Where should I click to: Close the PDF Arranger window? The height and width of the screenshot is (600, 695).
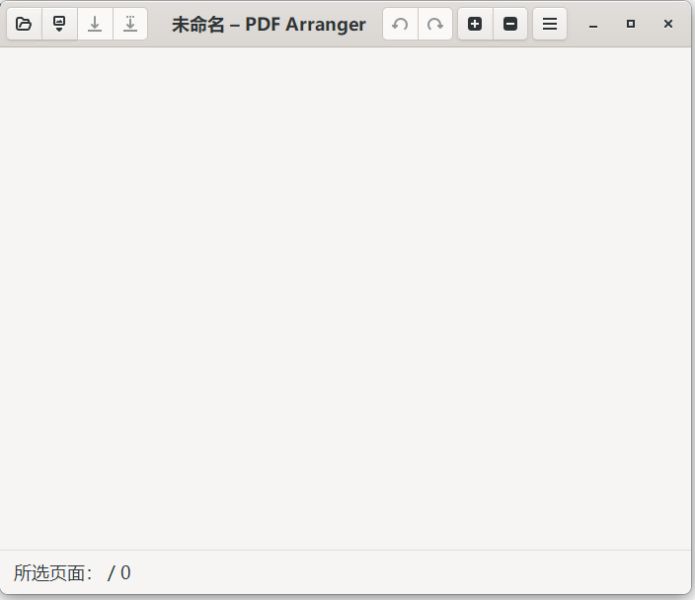click(x=668, y=24)
